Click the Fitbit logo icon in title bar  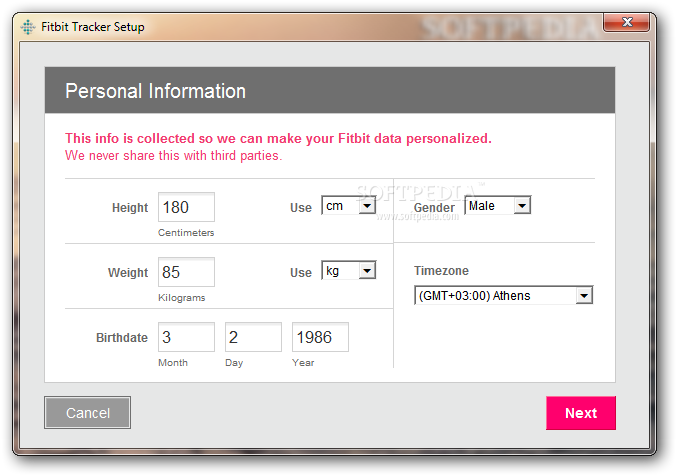pos(28,27)
